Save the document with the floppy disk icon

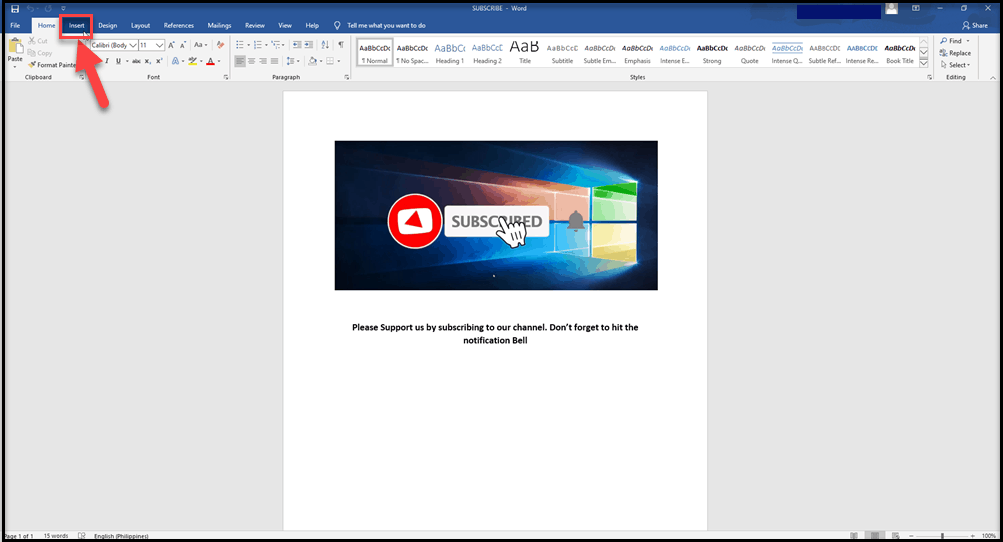click(15, 9)
